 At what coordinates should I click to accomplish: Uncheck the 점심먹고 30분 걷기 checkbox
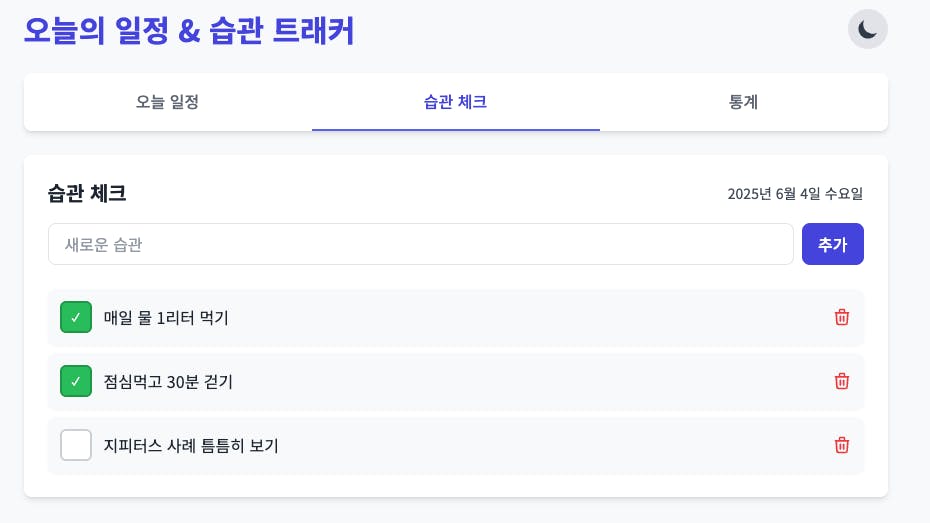coord(76,381)
